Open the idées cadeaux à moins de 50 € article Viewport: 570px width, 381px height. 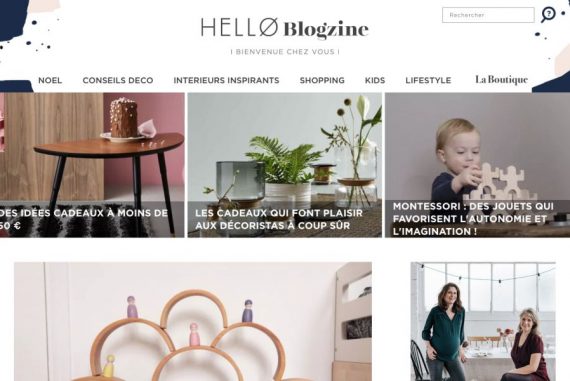click(84, 219)
